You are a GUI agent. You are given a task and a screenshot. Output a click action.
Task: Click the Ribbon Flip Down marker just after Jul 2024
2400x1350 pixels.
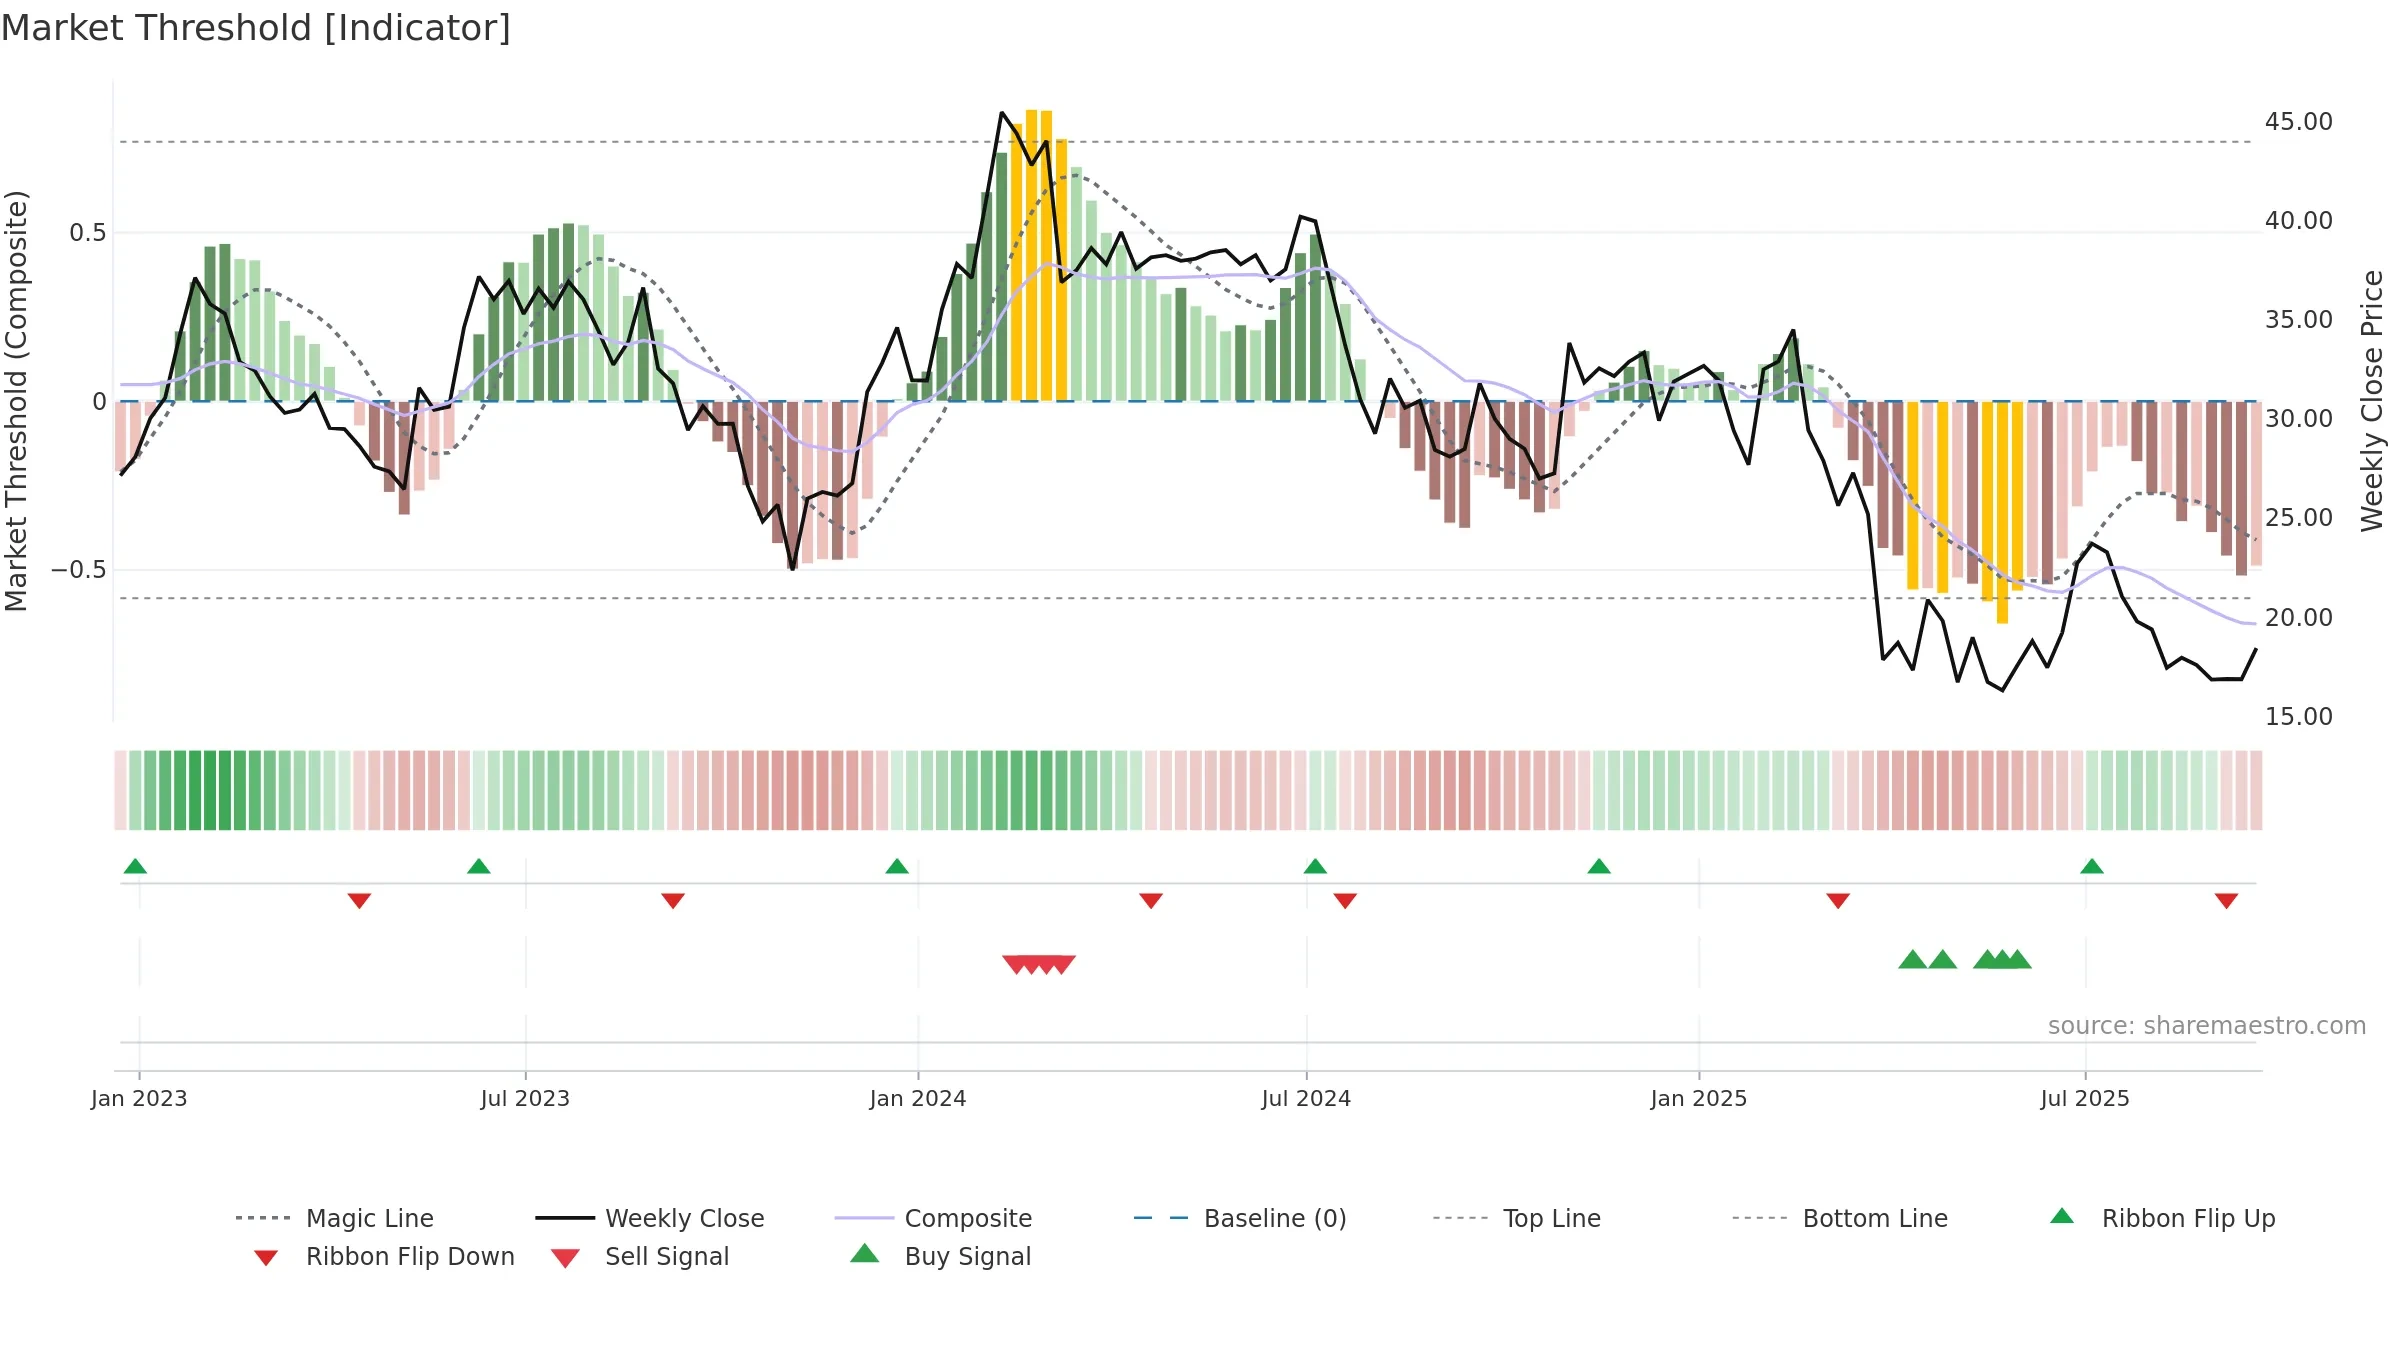(x=1345, y=901)
